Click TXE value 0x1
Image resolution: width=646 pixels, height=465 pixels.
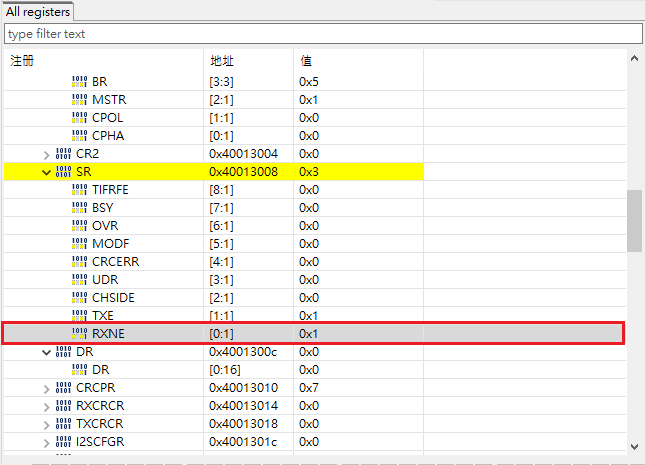point(309,315)
